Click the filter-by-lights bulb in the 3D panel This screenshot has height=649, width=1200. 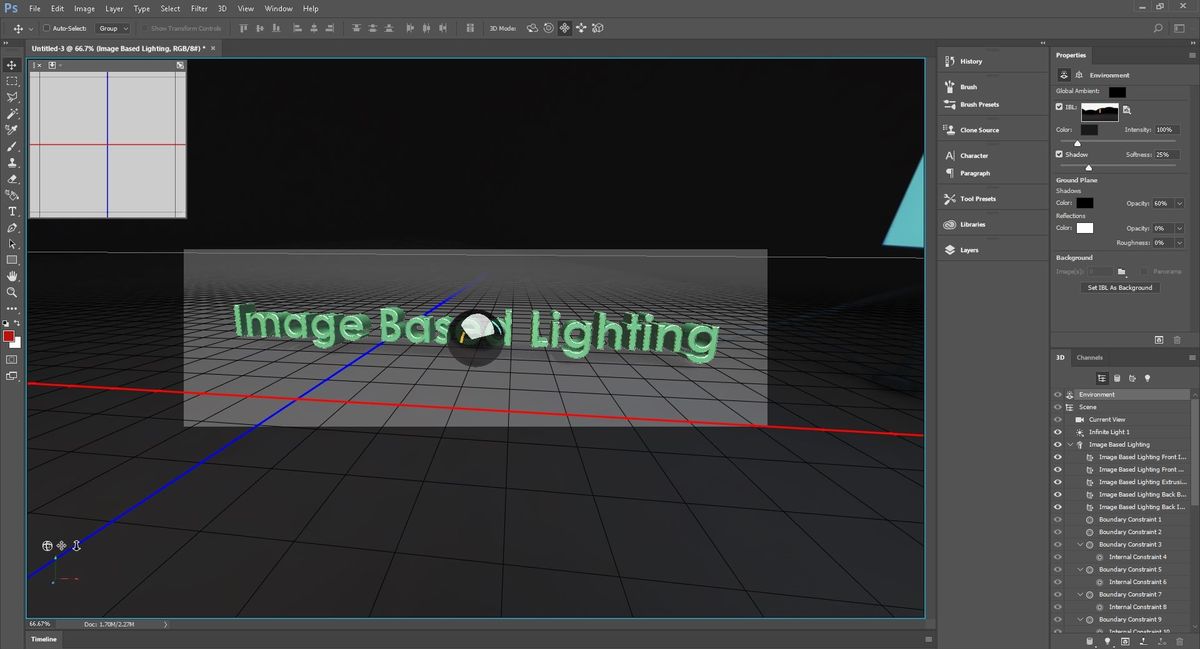[1148, 378]
